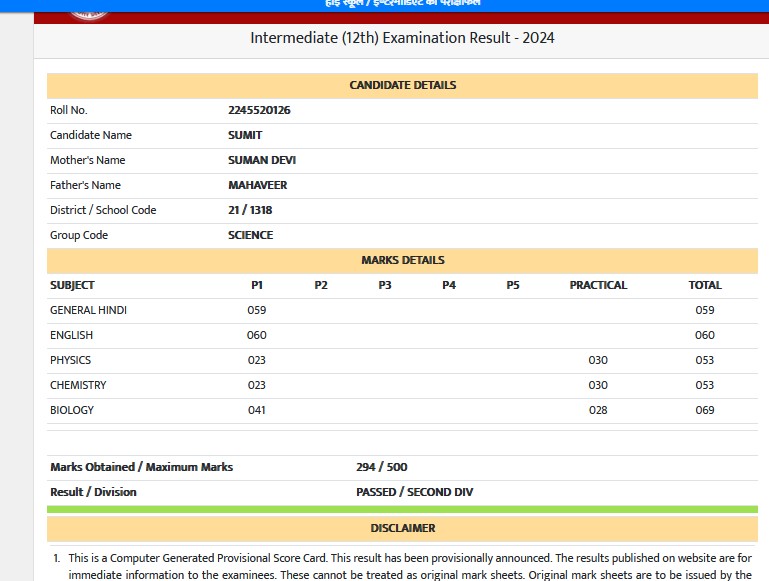Click the Hindi banner heading at top
The image size is (769, 581).
click(402, 3)
